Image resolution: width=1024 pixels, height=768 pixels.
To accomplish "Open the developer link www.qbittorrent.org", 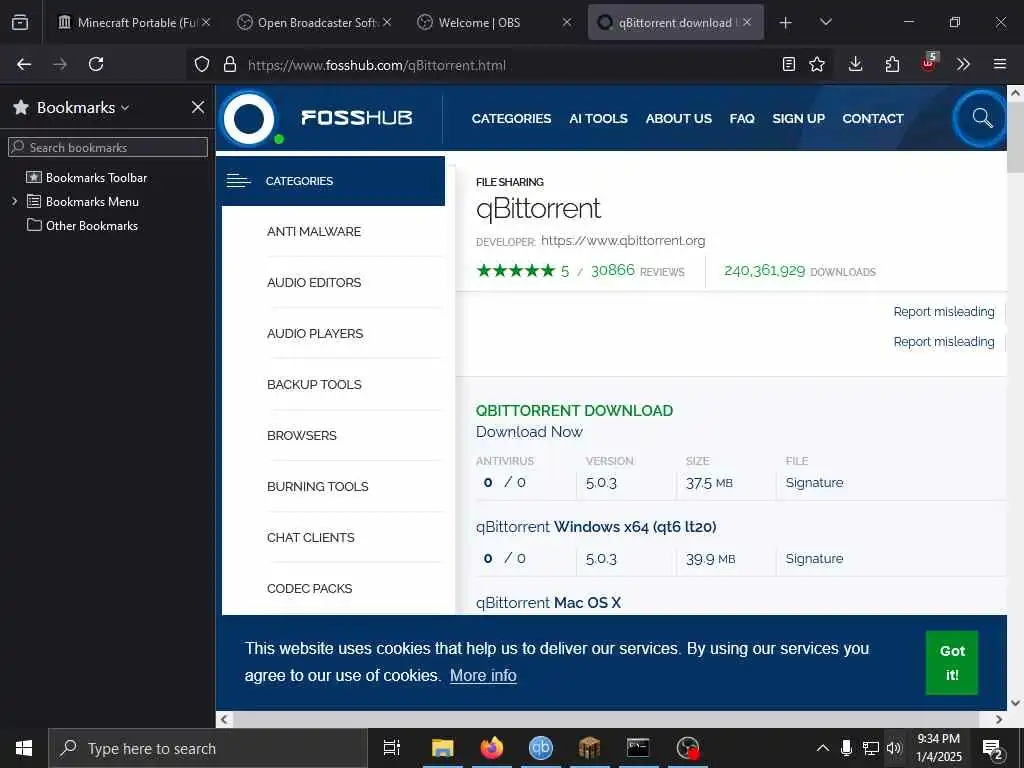I will pos(623,240).
